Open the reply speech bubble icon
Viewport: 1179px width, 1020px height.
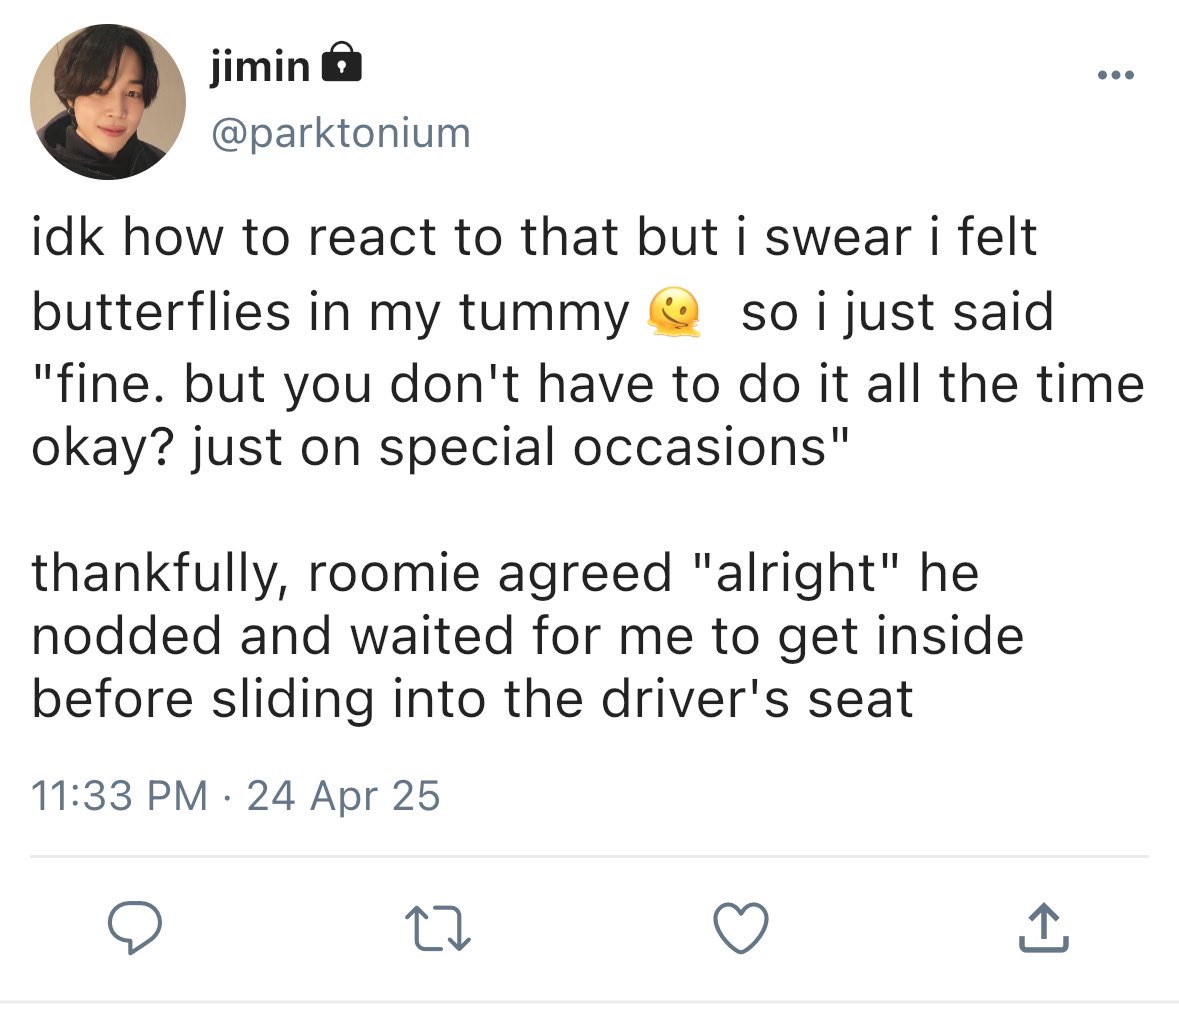point(134,928)
